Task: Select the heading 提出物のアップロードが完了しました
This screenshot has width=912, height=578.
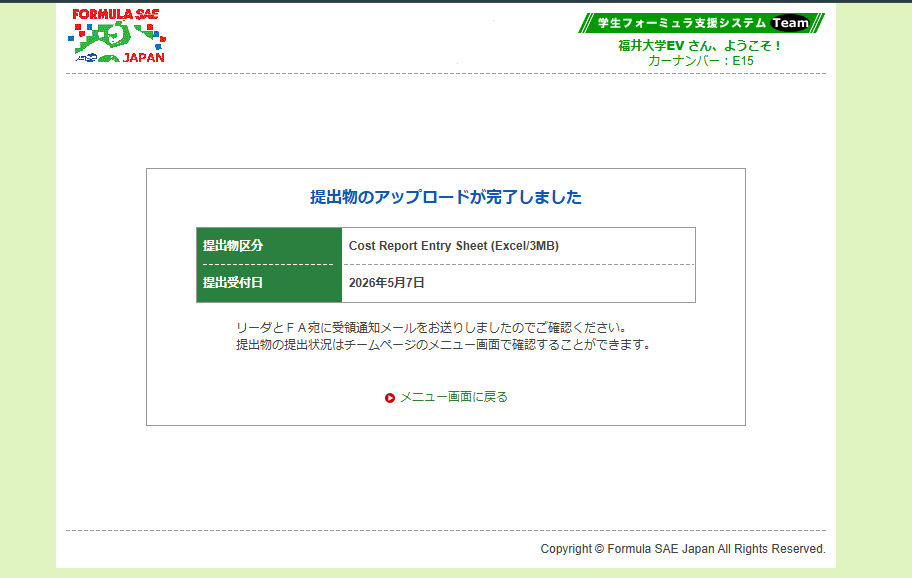Action: [446, 197]
